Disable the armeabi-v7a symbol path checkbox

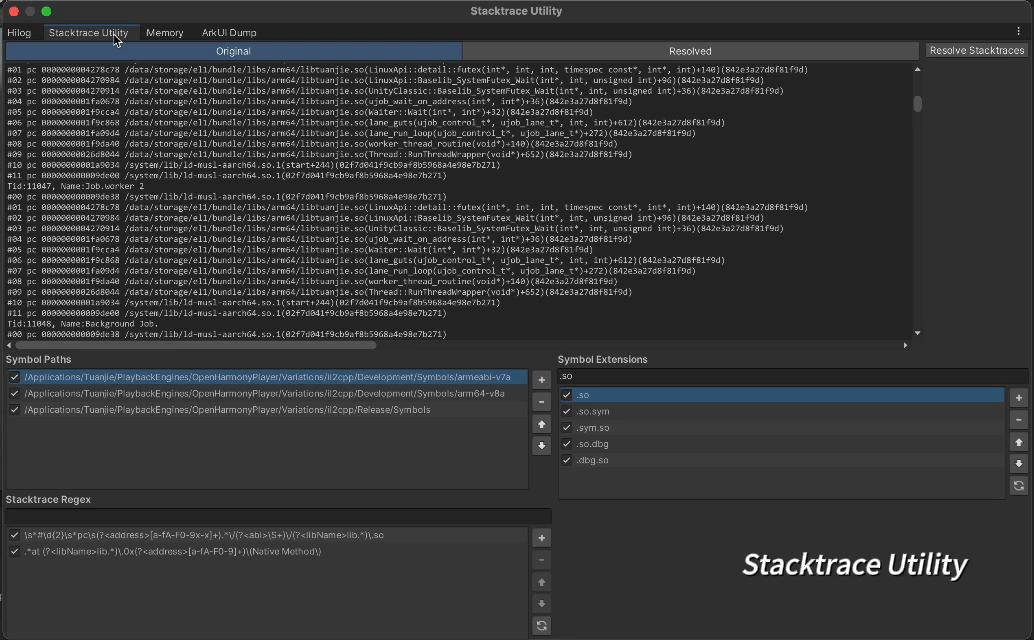[x=14, y=378]
